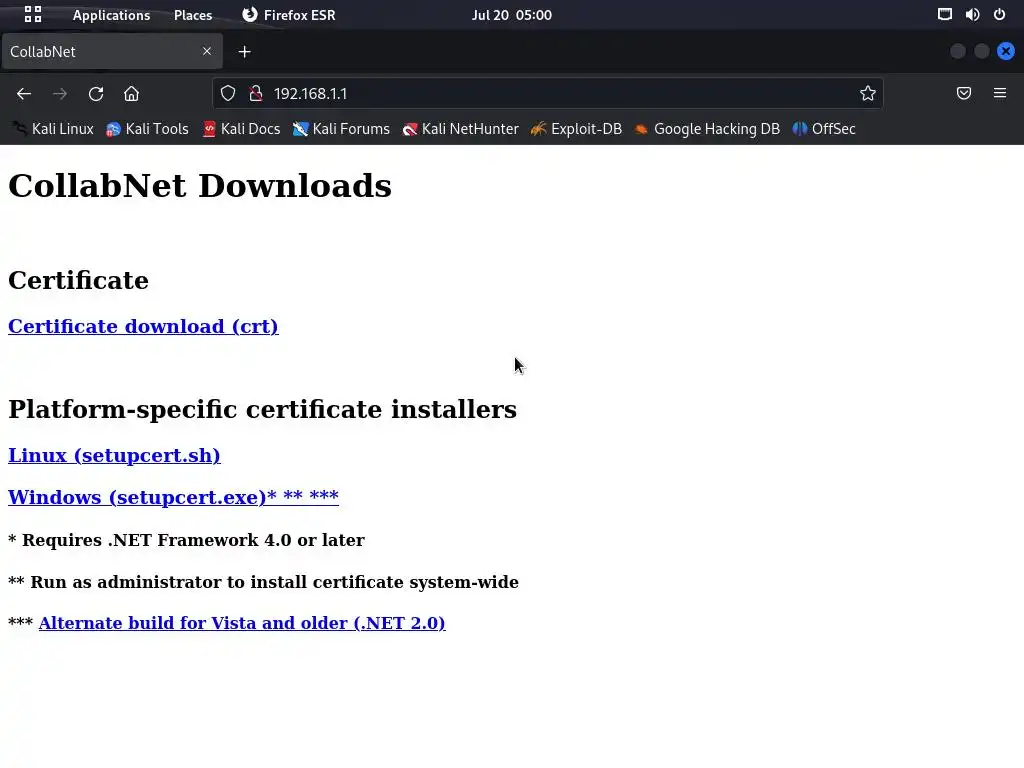This screenshot has height=768, width=1024.
Task: Show insecure connection lock info
Action: click(256, 93)
